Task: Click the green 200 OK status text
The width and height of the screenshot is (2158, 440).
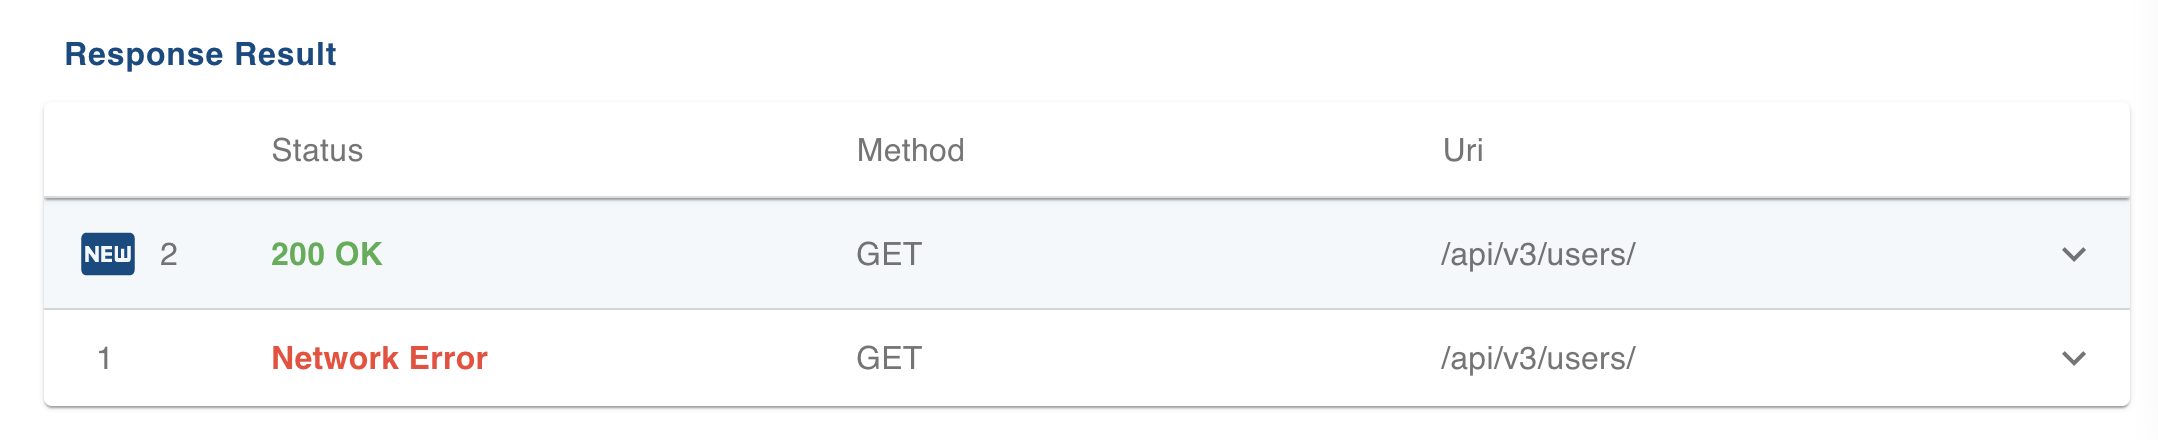Action: (x=327, y=254)
